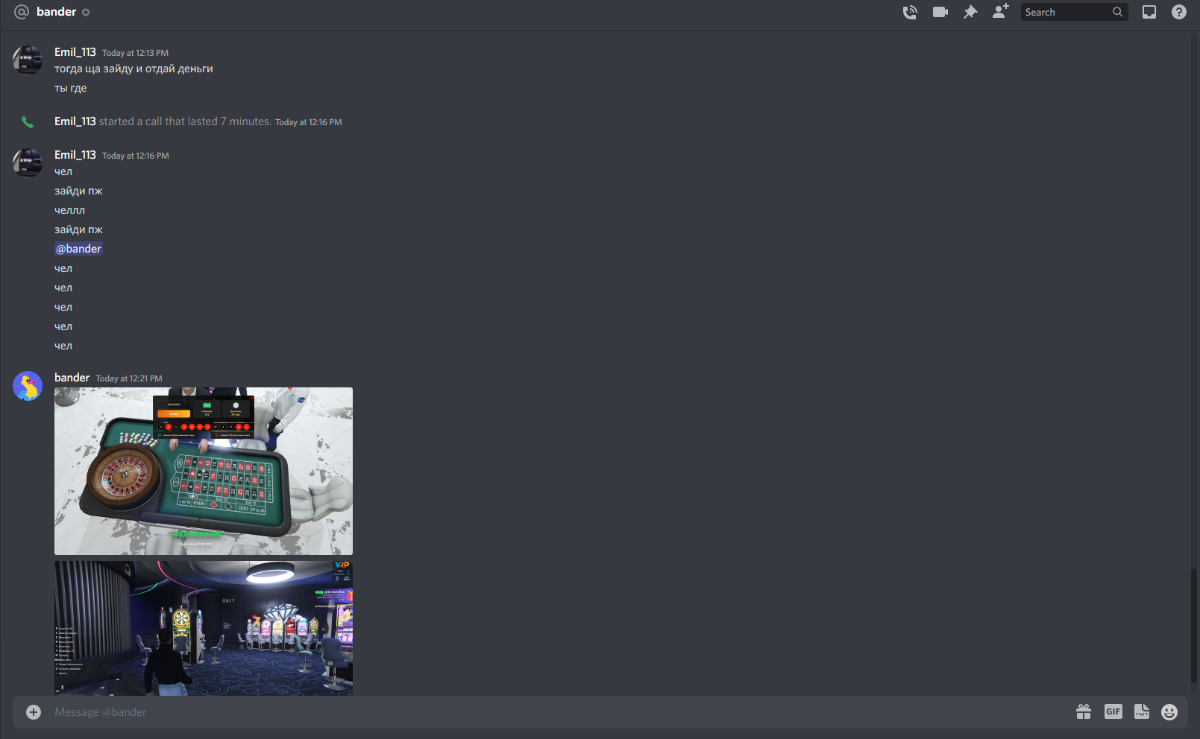Open the sticker picker

(1141, 712)
